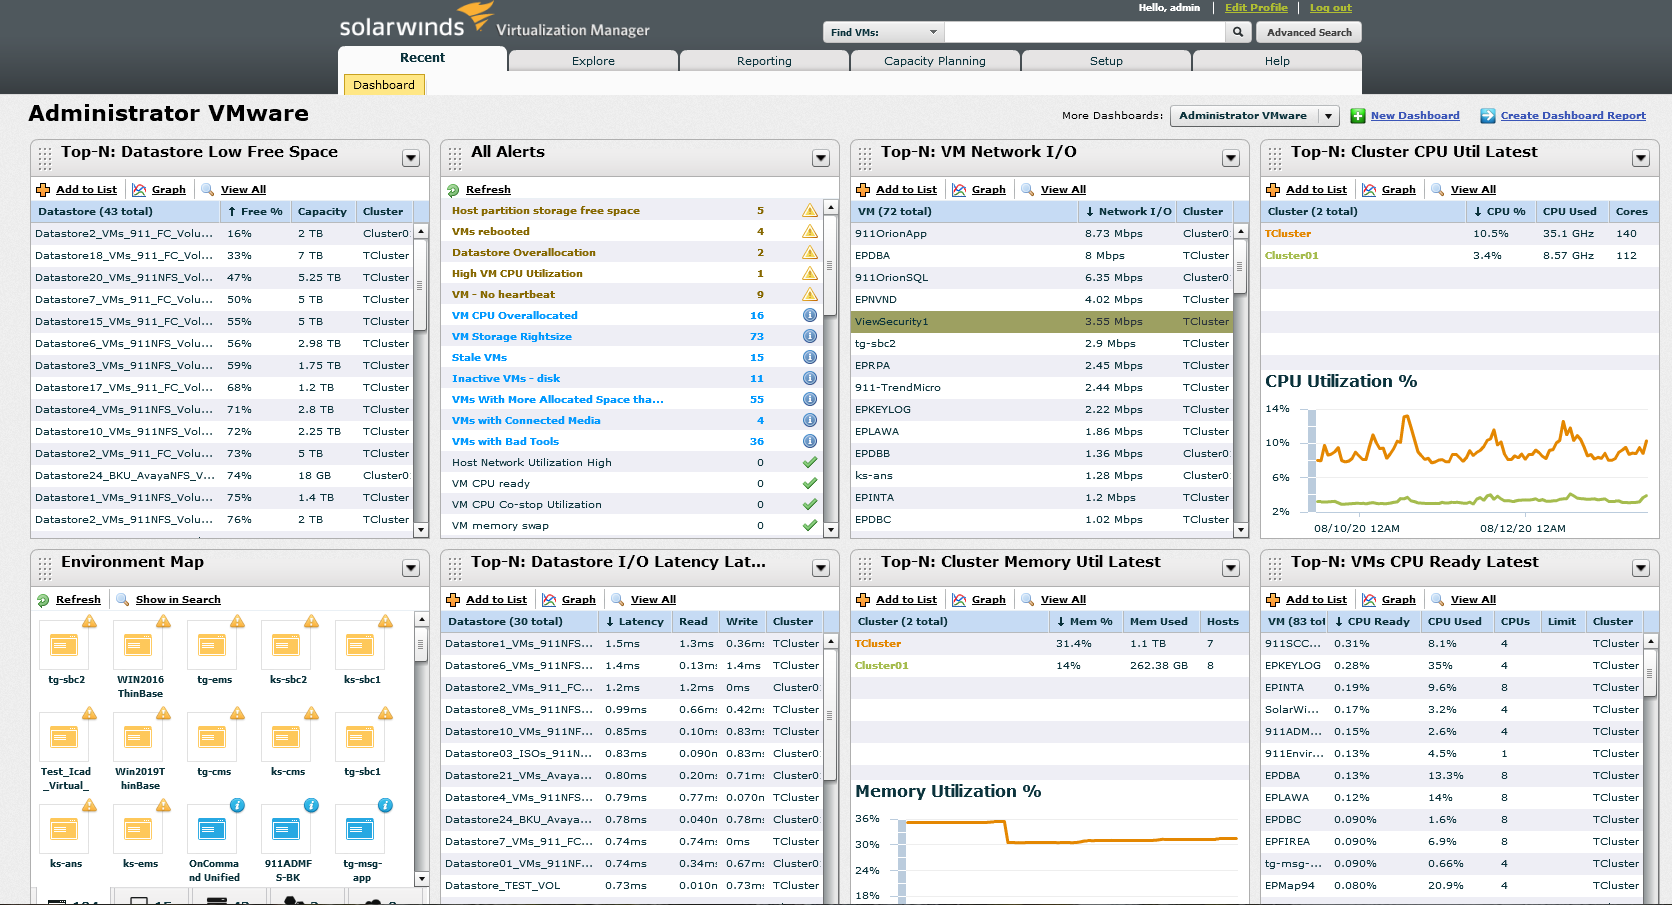
Task: Click the green check for VM CPU ready
Action: pos(810,483)
